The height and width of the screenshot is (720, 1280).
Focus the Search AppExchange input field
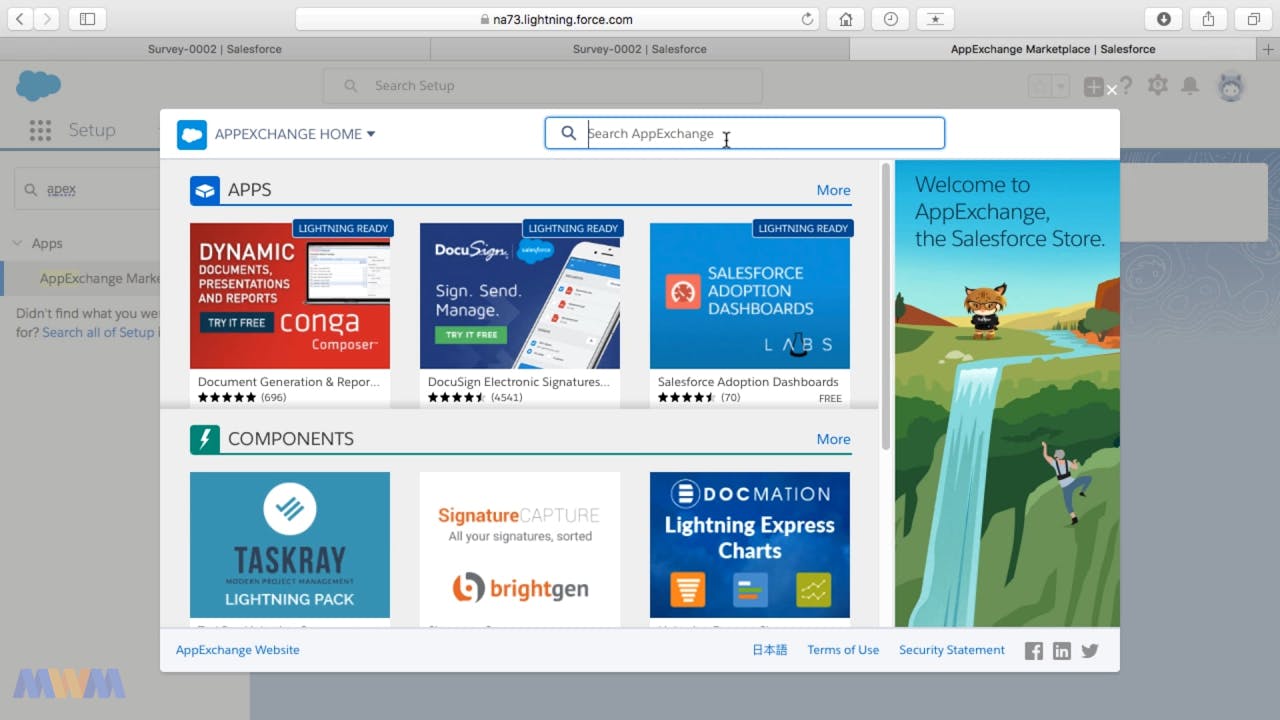click(744, 133)
